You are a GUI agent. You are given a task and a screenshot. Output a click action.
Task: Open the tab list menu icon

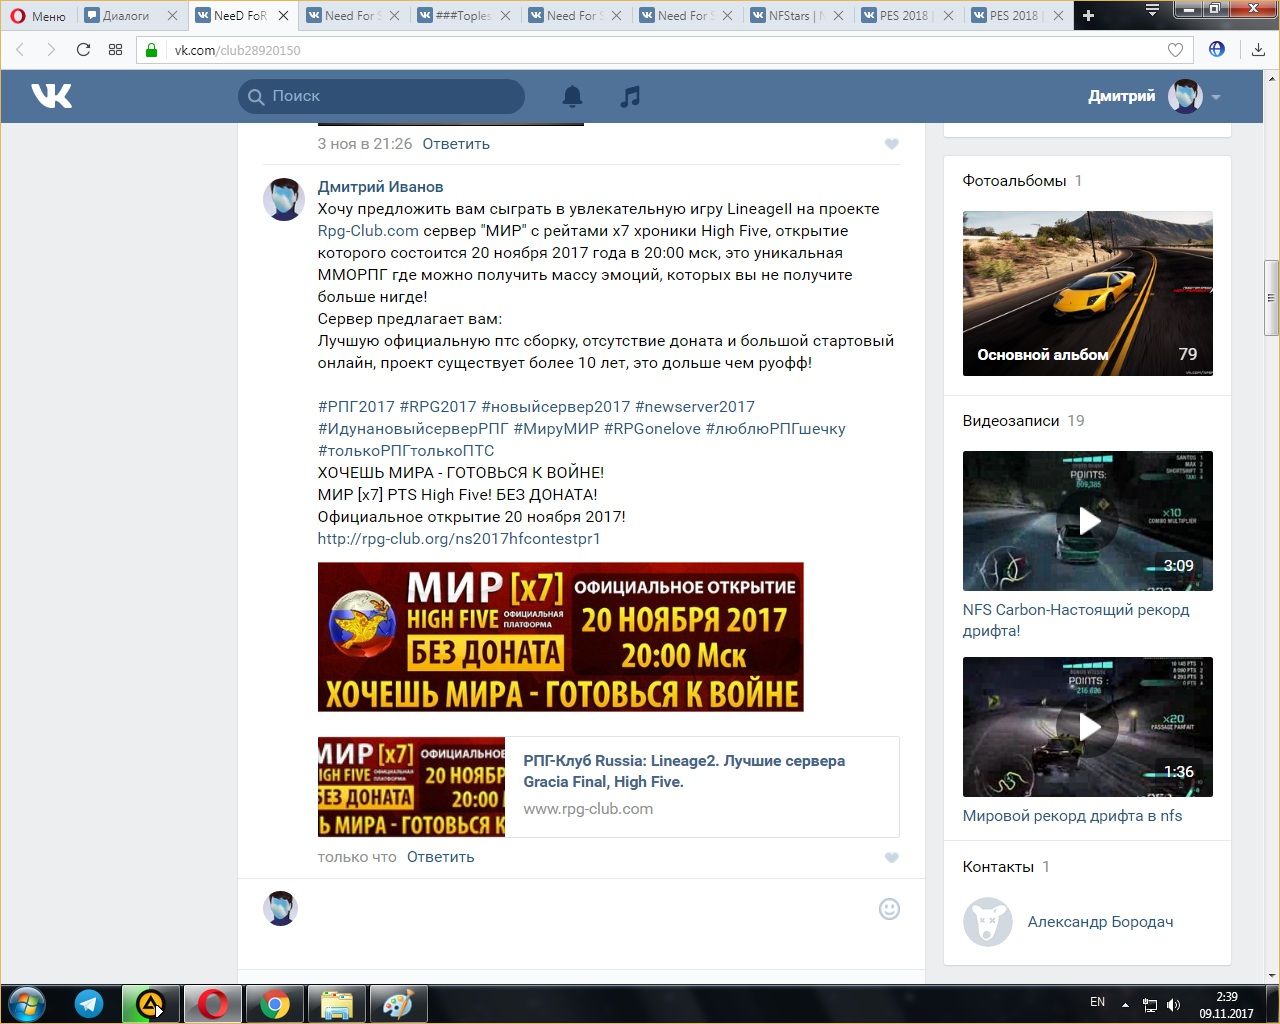(x=1151, y=11)
